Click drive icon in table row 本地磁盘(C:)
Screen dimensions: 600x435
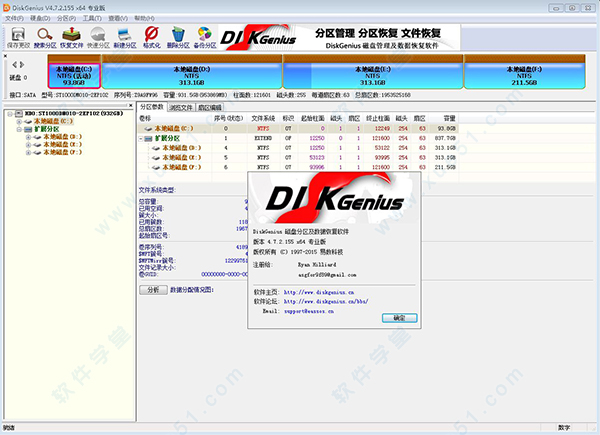click(148, 129)
